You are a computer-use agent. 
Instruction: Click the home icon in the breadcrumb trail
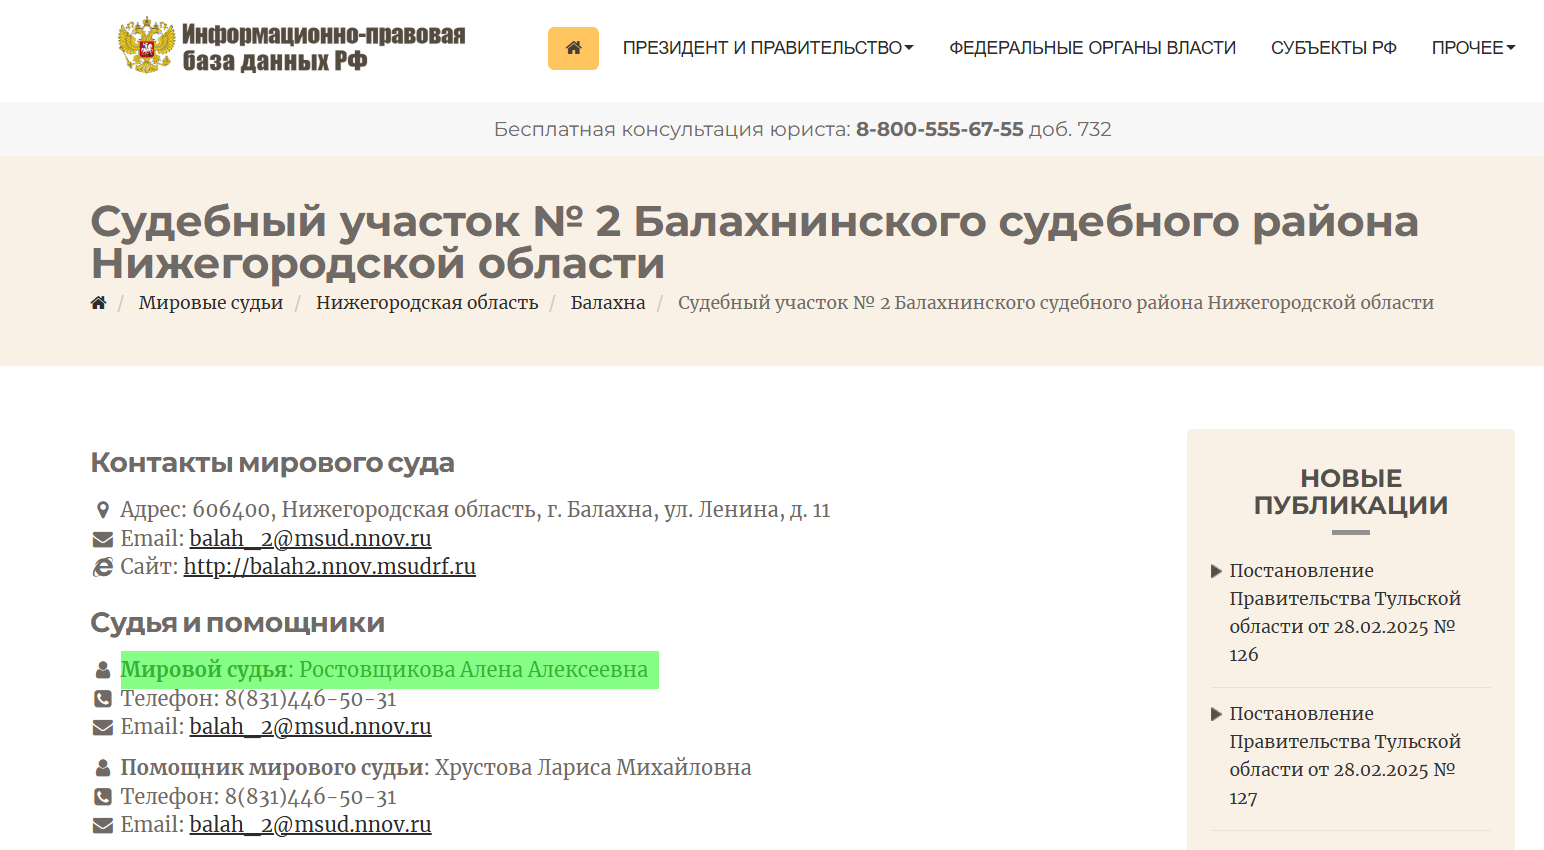point(98,301)
